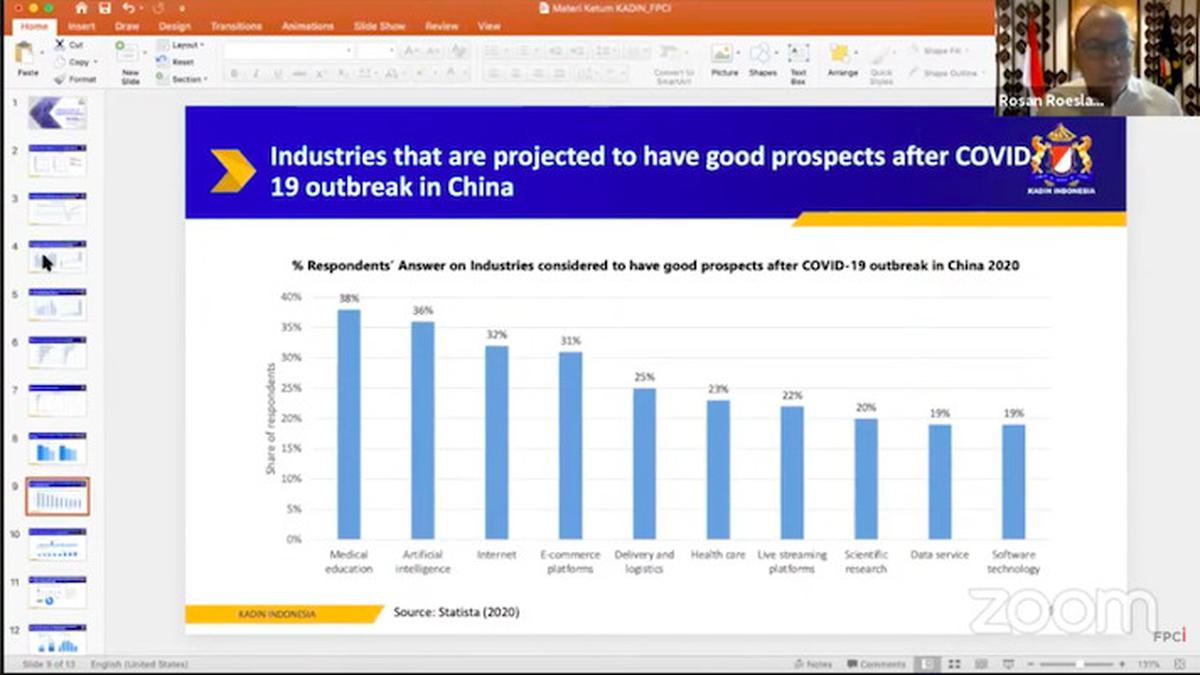Open the Section dropdown
Screen dimensions: 1200x675
[x=186, y=79]
